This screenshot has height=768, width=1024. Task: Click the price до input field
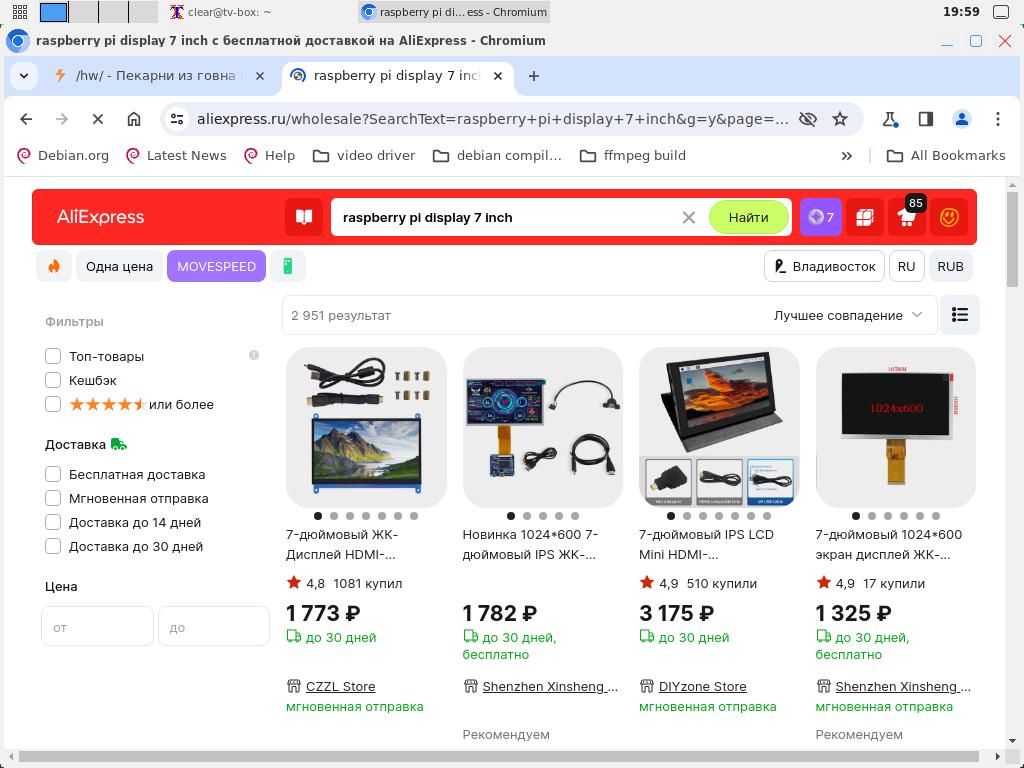pos(214,626)
